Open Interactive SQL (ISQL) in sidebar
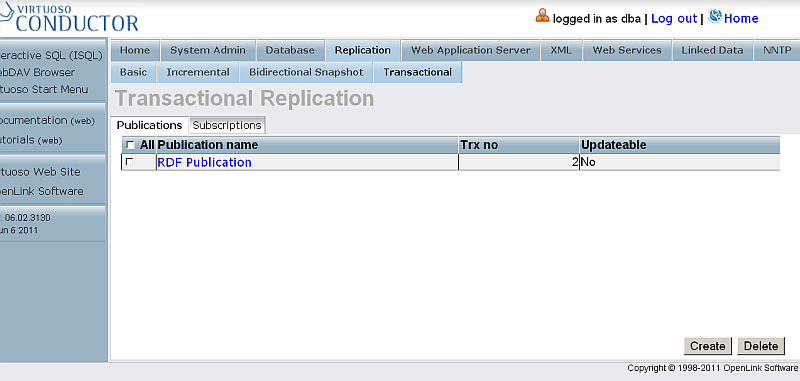The height and width of the screenshot is (381, 800). tap(51, 55)
